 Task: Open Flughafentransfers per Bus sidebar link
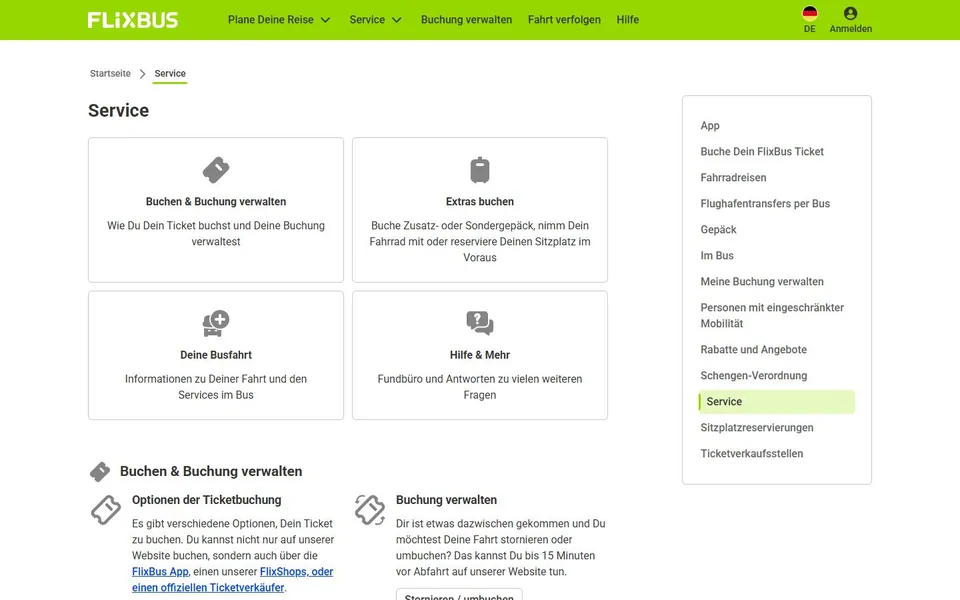[765, 203]
